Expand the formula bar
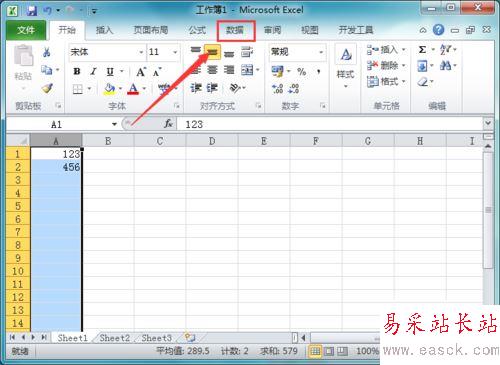 pos(488,124)
